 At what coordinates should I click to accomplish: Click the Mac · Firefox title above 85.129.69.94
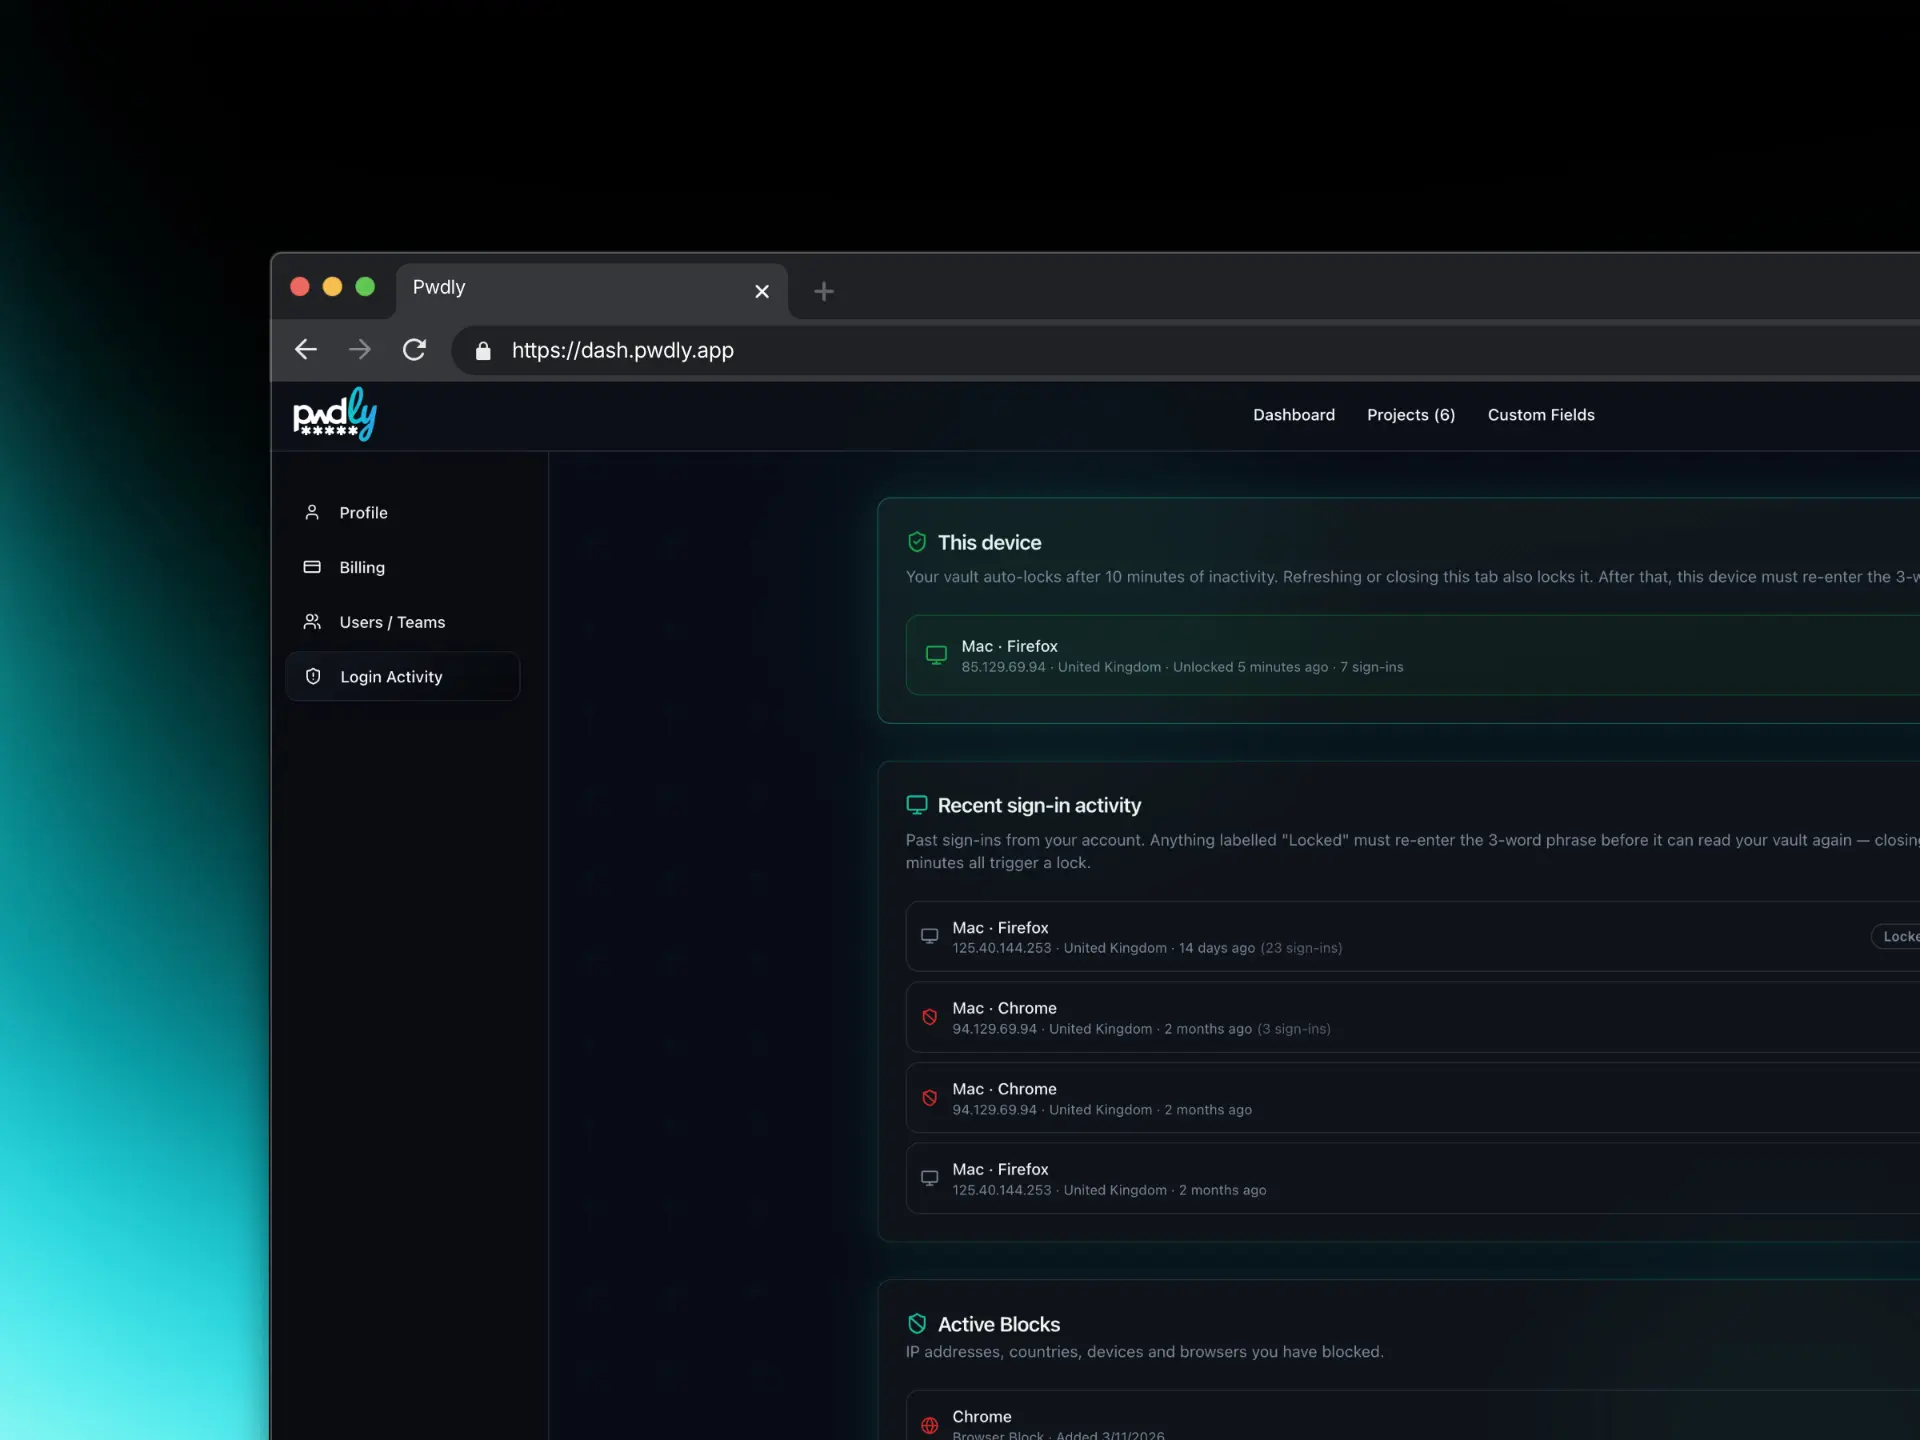pos(1009,646)
